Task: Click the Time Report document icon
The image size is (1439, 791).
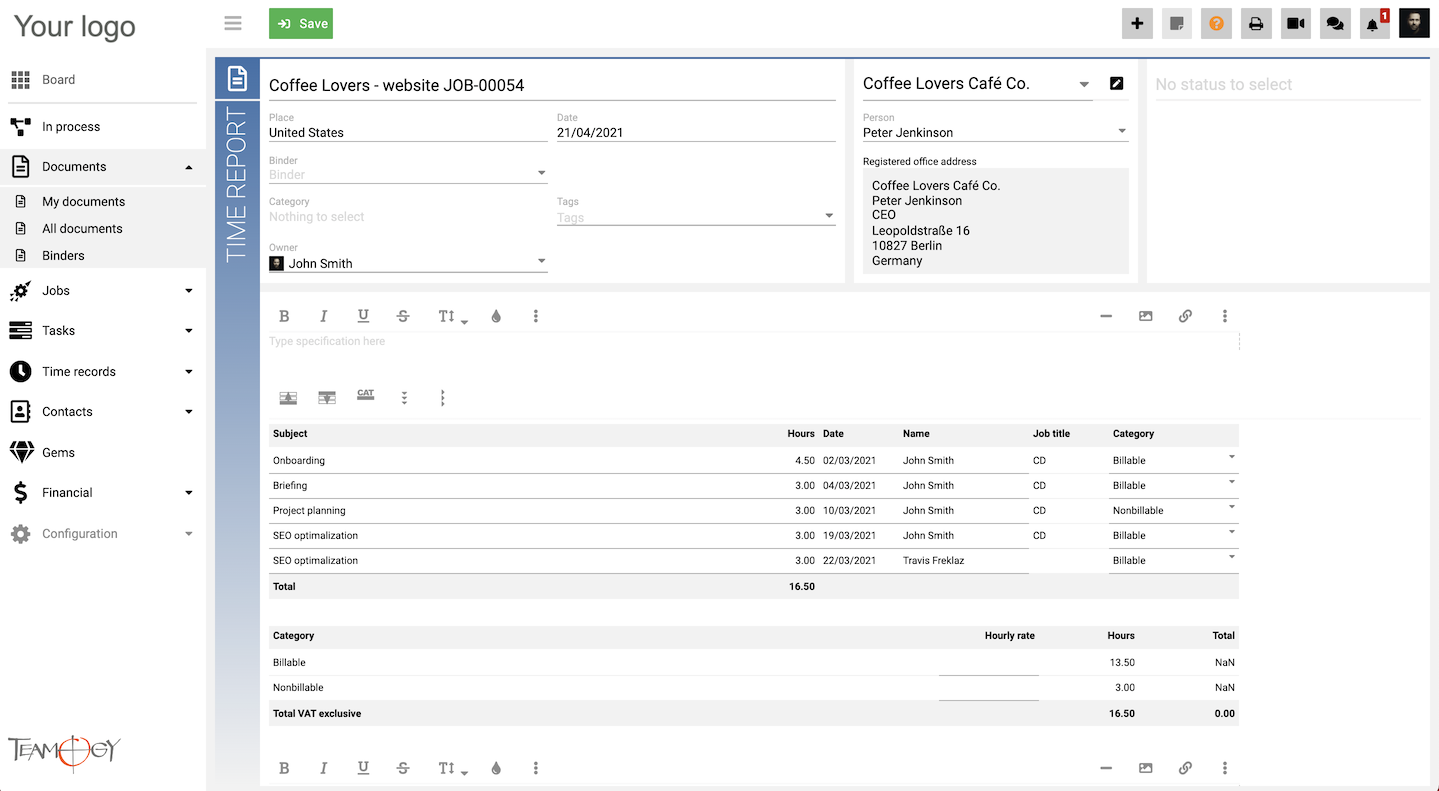Action: [x=237, y=78]
